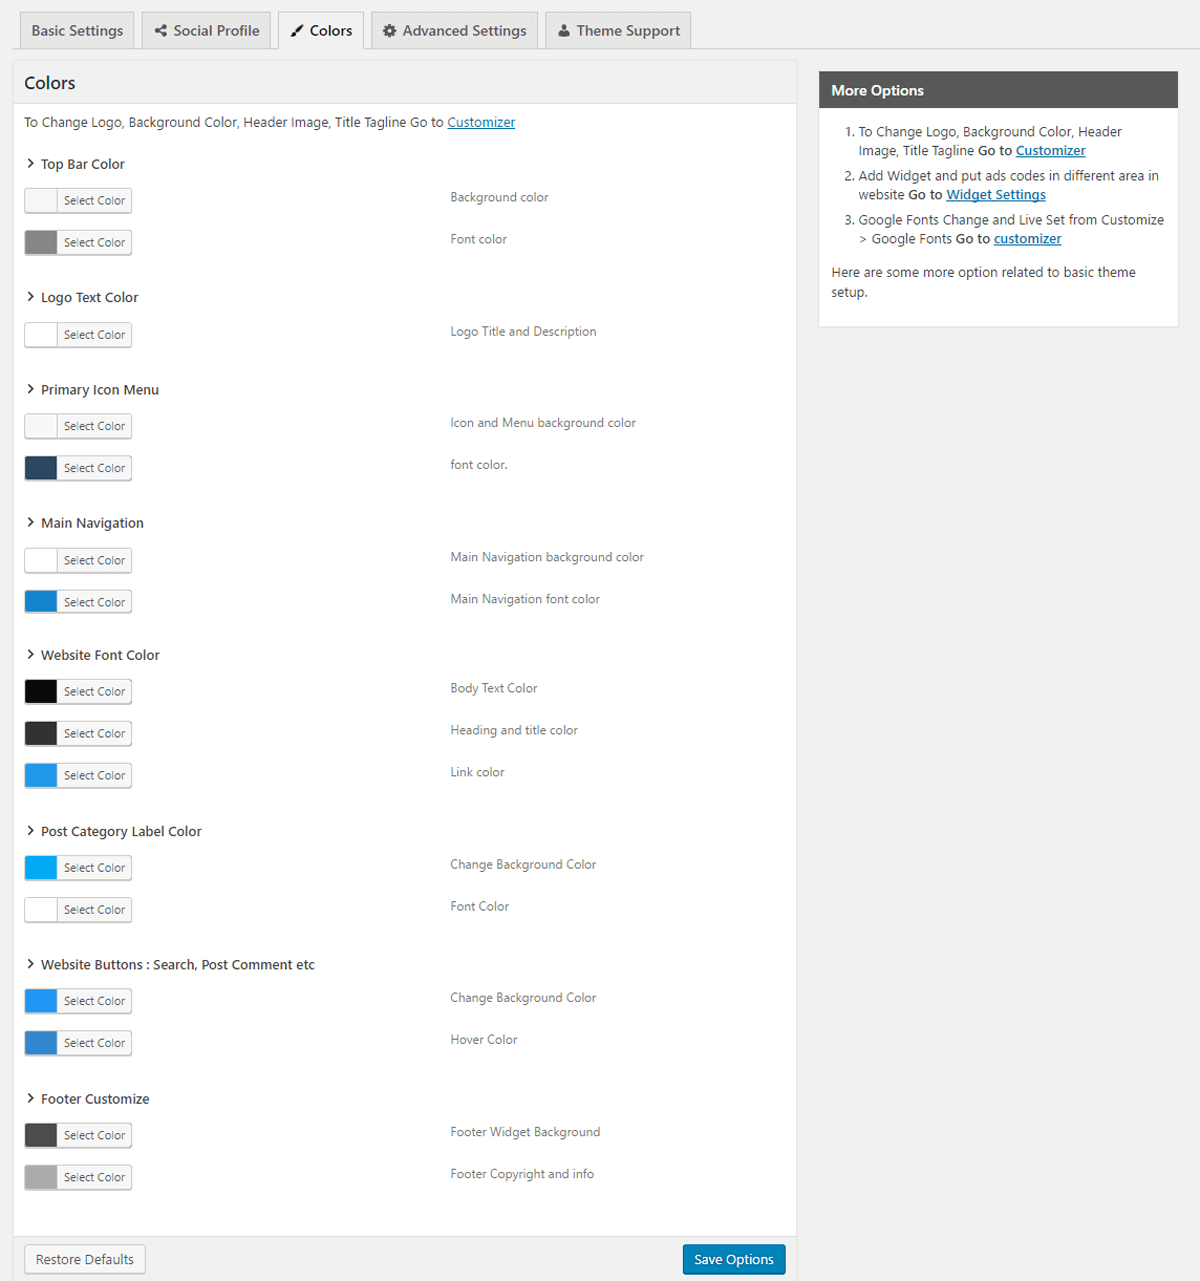Expand the Post Category Label Color chevron
This screenshot has height=1281, width=1200.
coord(30,830)
